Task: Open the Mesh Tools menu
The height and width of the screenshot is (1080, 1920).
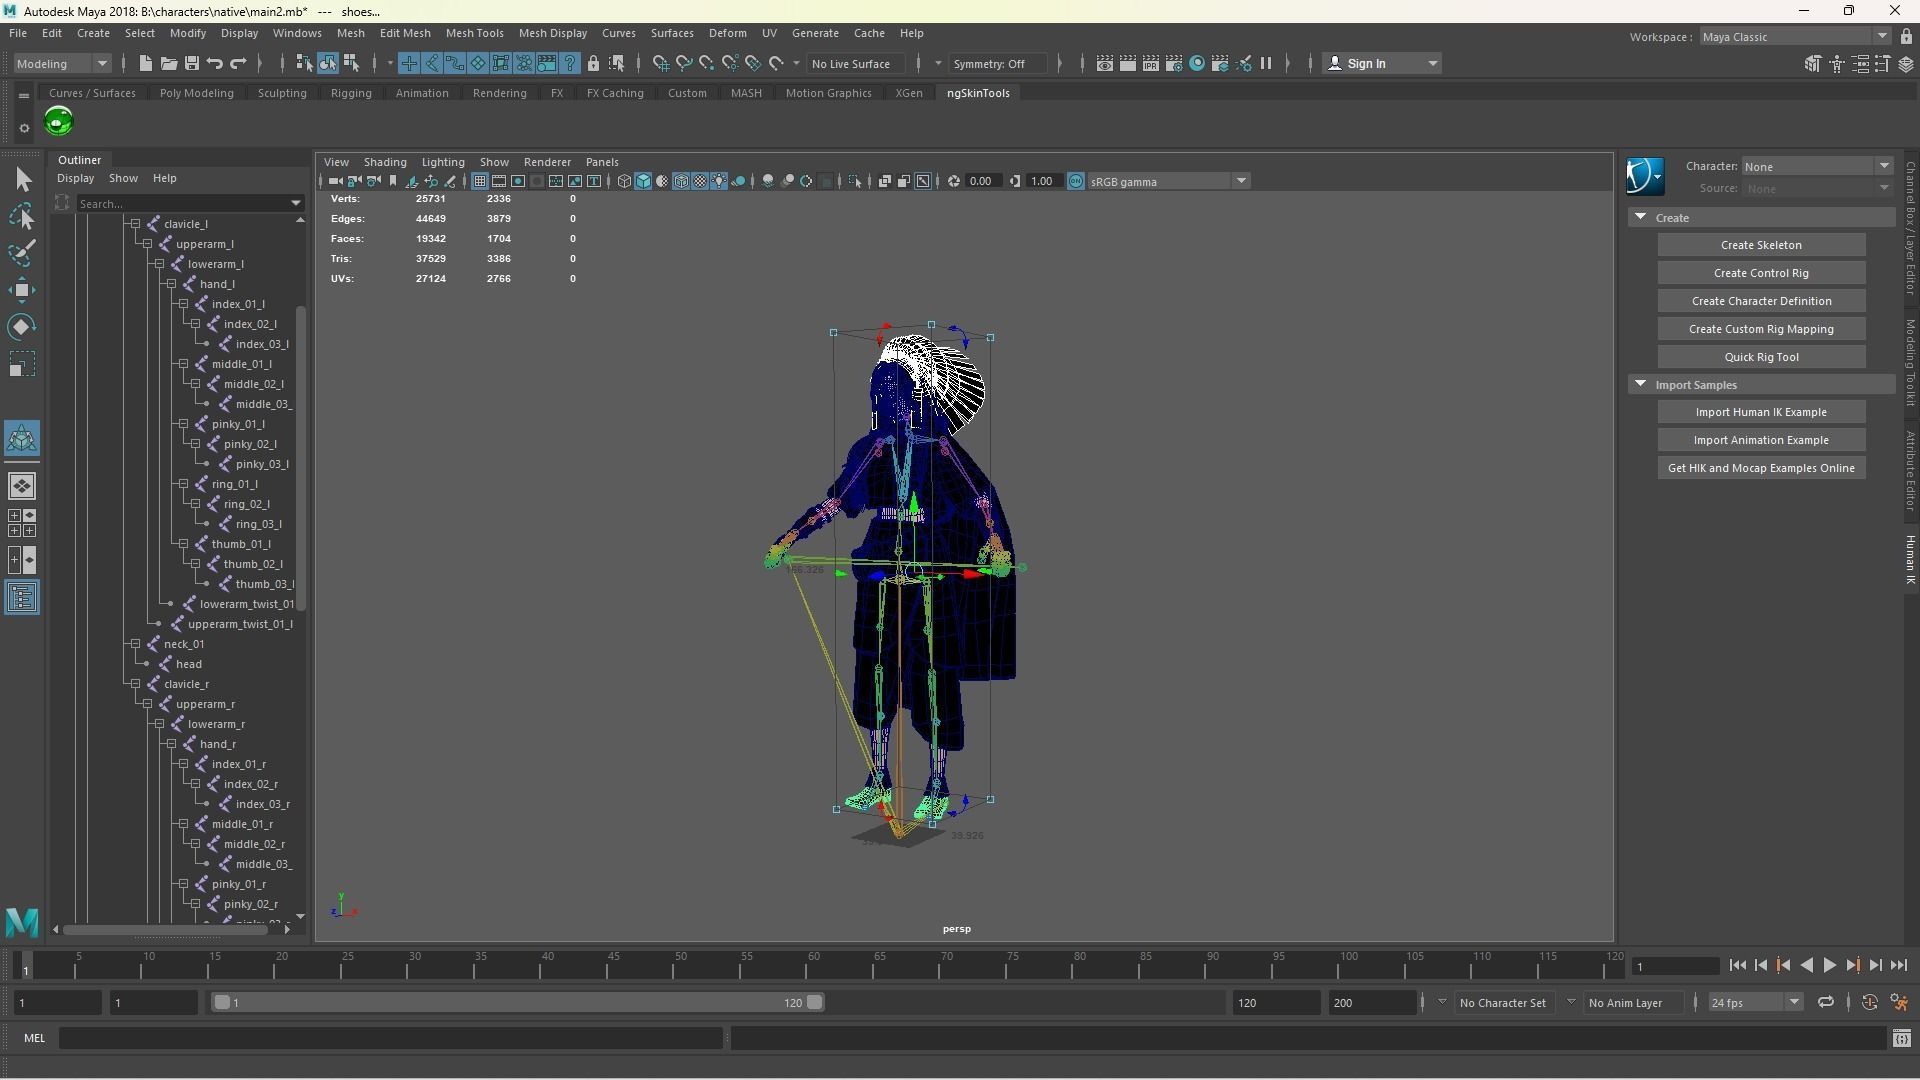Action: (x=475, y=33)
